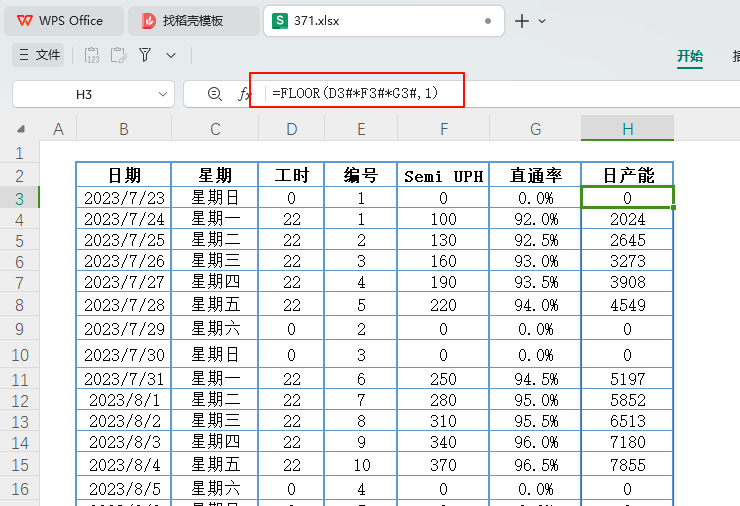Click the zoom magnifier icon in formula bar
740x506 pixels.
(215, 94)
